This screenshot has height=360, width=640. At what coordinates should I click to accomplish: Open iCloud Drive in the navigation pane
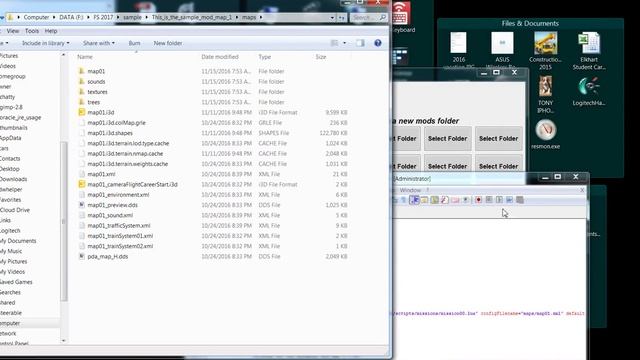pyautogui.click(x=15, y=210)
